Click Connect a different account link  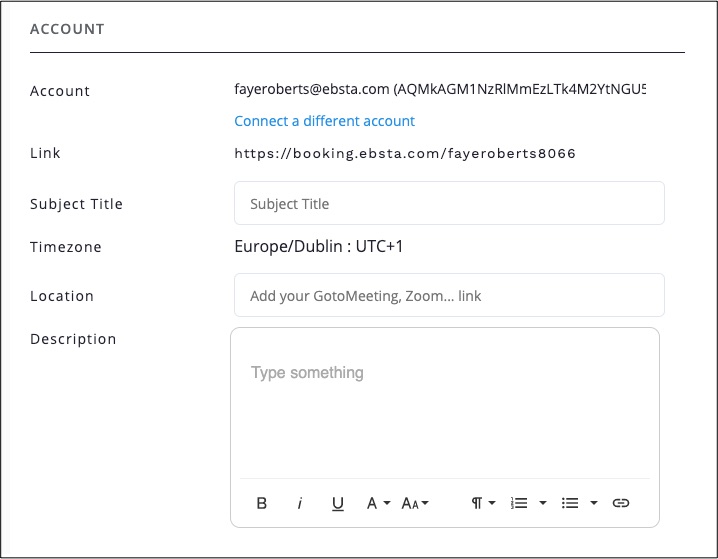[324, 121]
